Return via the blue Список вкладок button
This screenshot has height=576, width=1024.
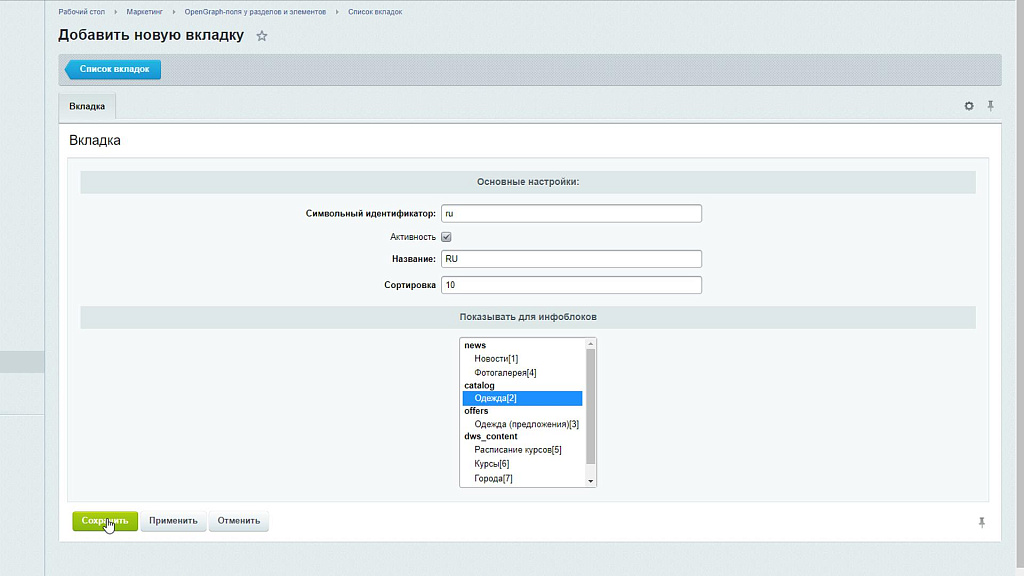click(113, 70)
